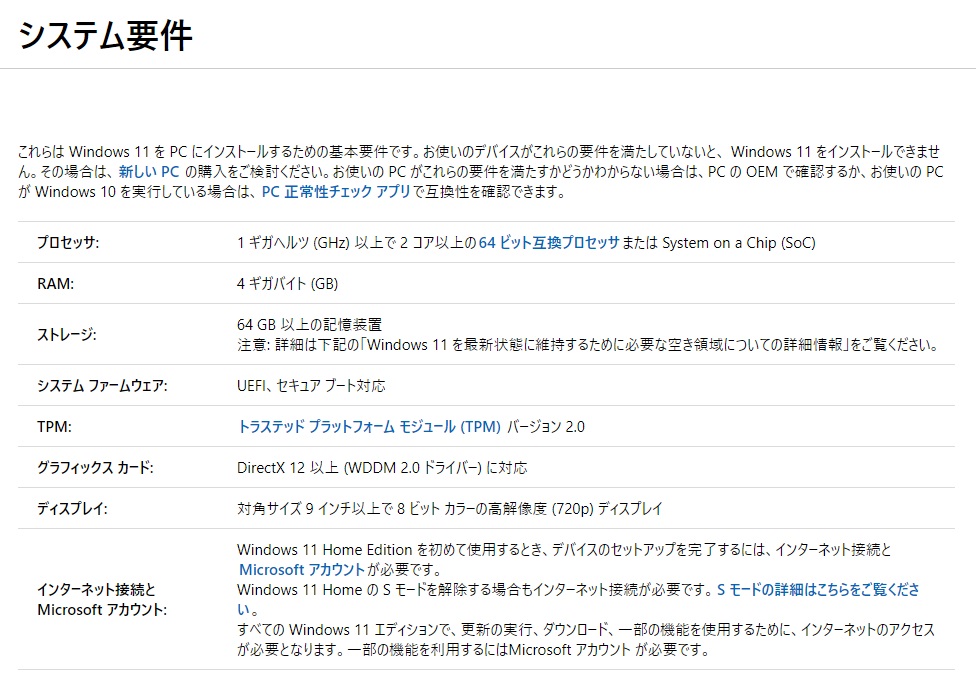
Task: Open the 新しい PC link
Action: 149,172
